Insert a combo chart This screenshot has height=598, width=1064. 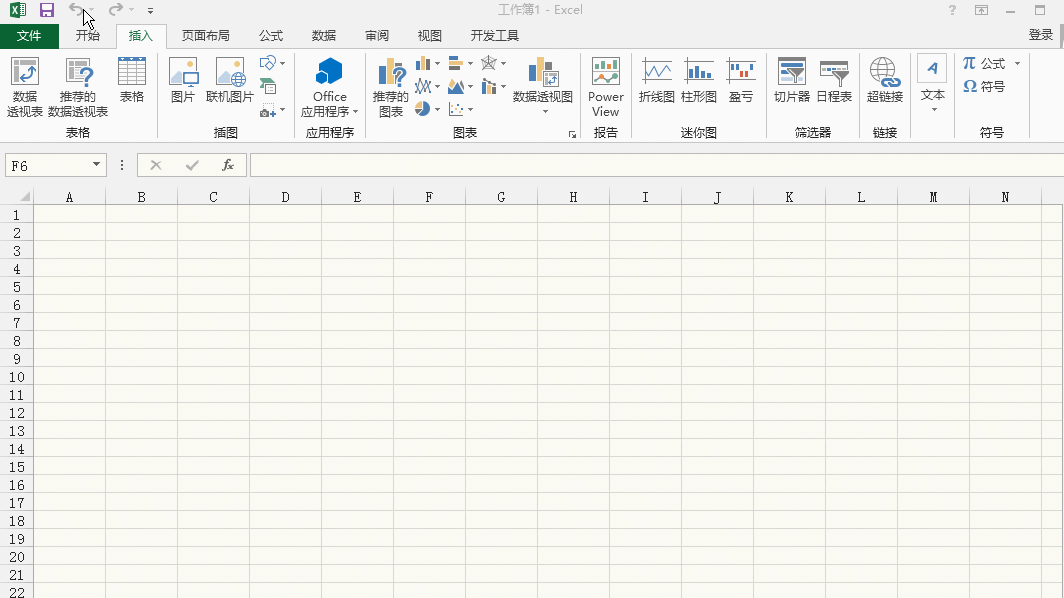(x=489, y=86)
